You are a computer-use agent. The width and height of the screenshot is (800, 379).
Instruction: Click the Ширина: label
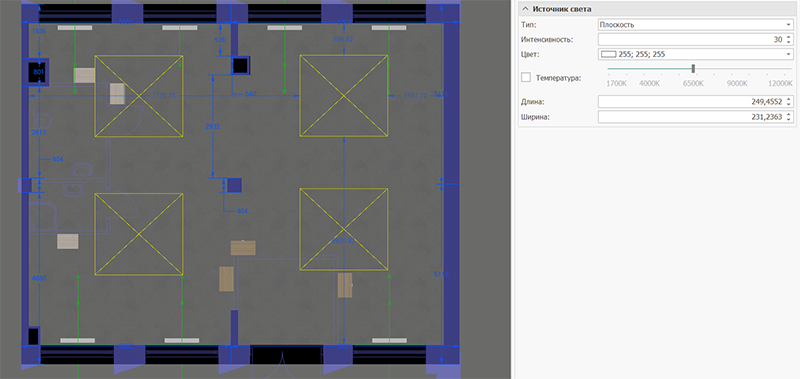coord(535,117)
